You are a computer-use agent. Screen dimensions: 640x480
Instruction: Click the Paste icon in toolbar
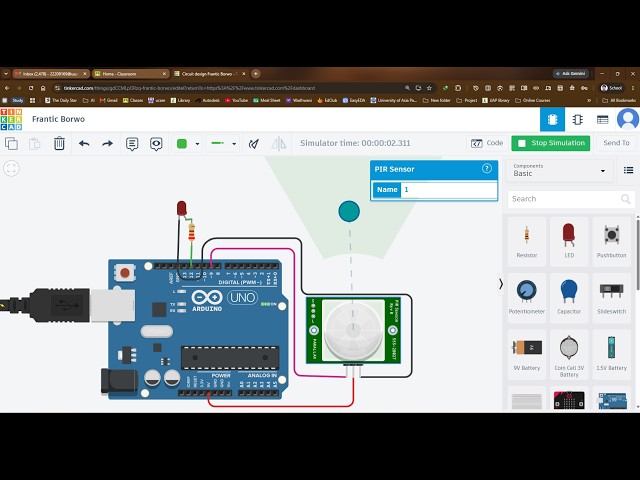pos(35,143)
